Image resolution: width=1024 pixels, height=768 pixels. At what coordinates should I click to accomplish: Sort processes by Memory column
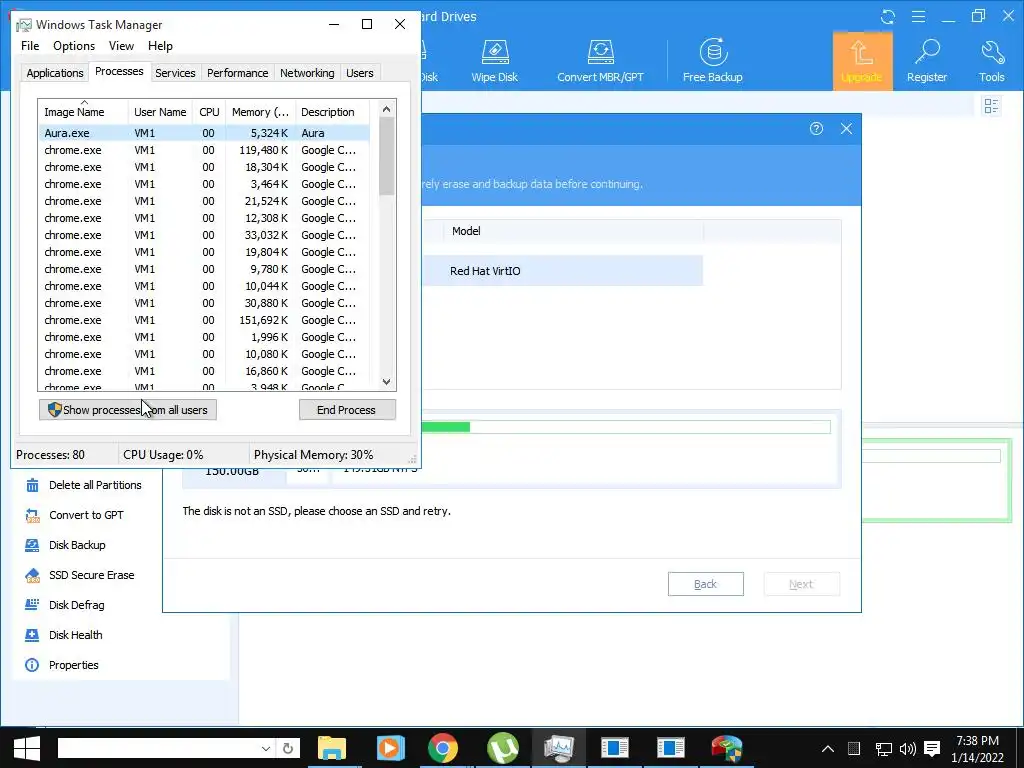tap(261, 112)
